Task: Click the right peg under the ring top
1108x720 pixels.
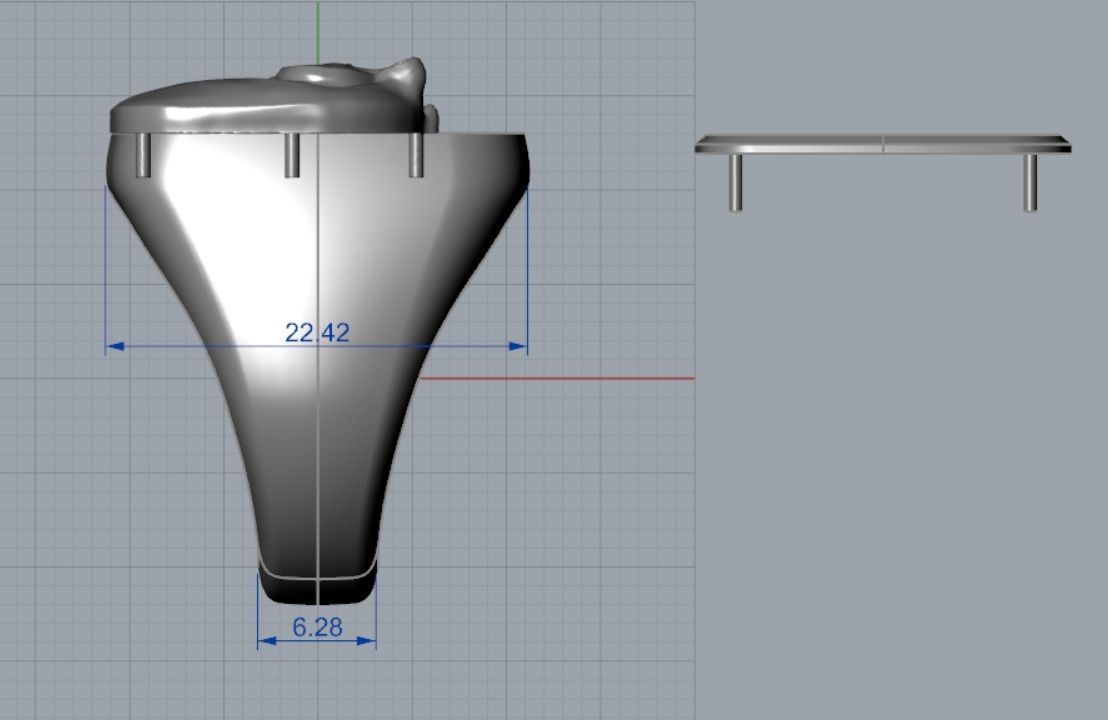Action: [416, 155]
